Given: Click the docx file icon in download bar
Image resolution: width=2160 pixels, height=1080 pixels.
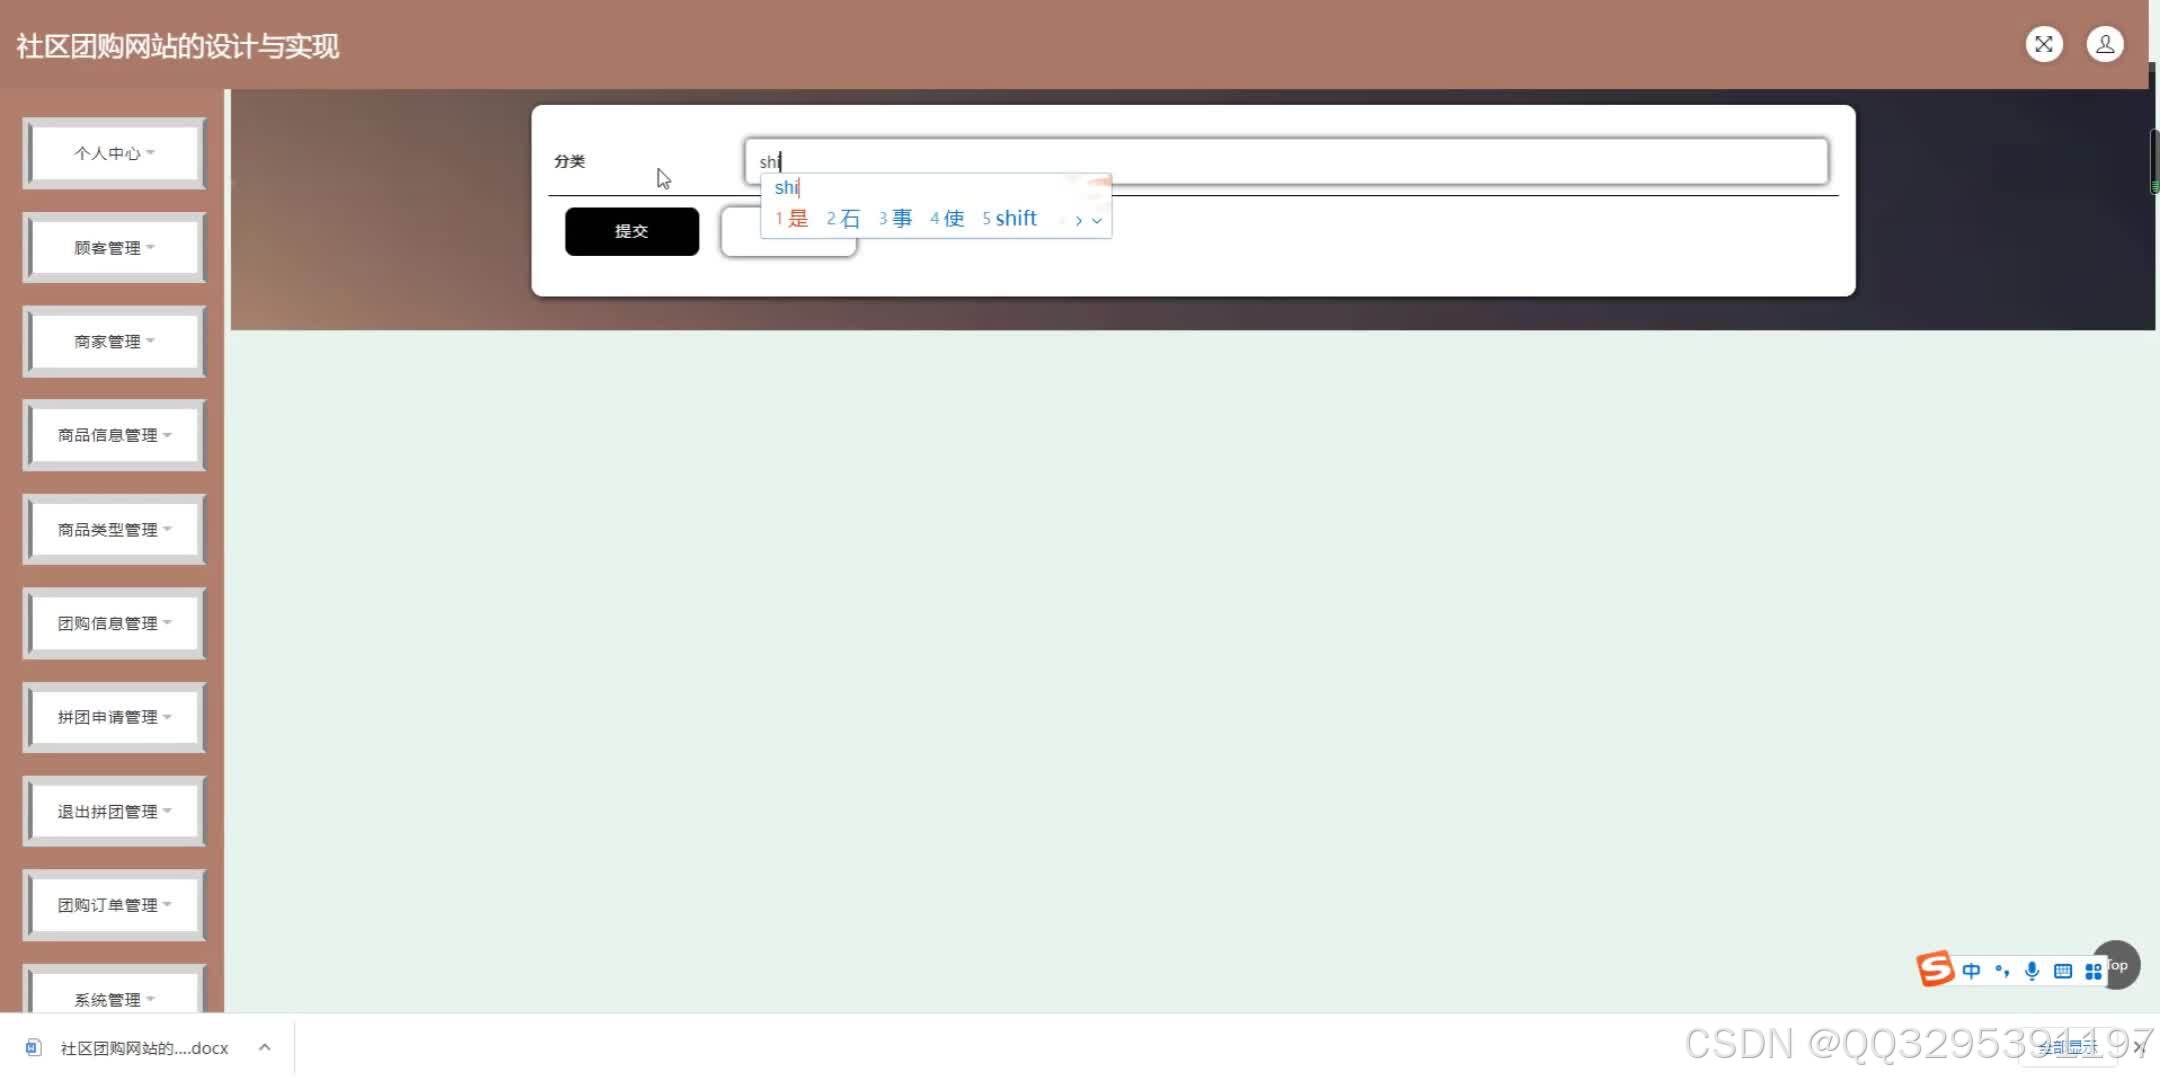Looking at the screenshot, I should point(33,1048).
